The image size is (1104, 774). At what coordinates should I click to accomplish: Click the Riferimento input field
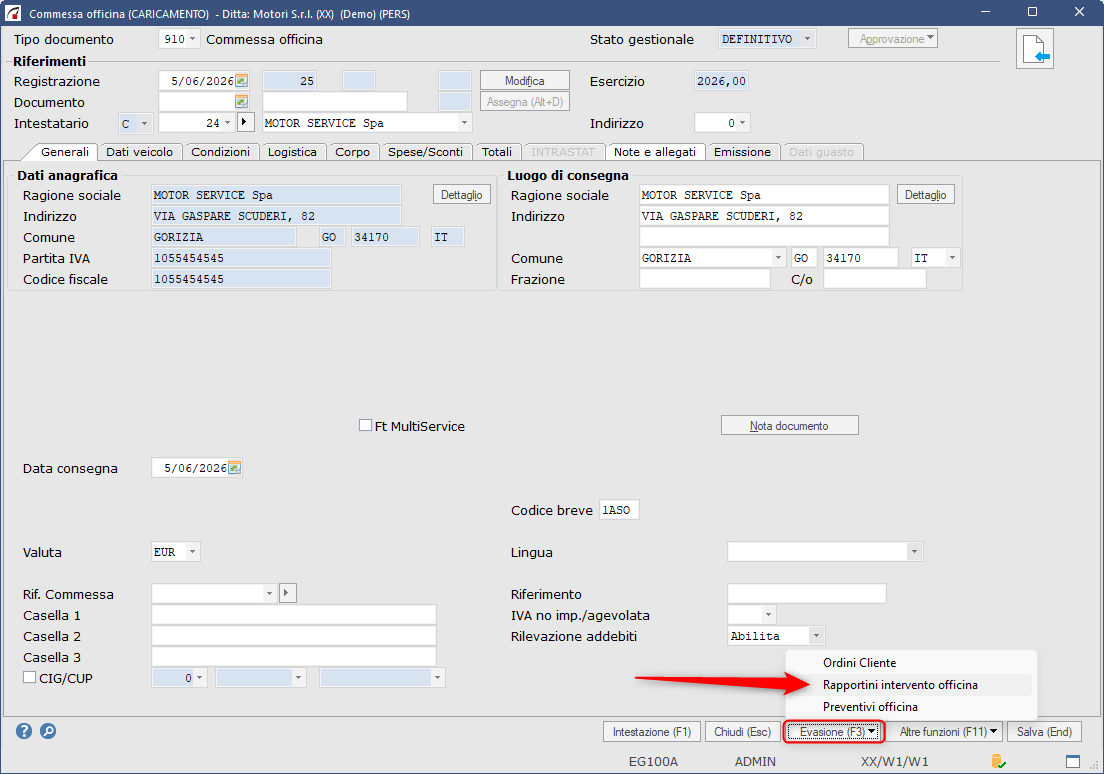806,594
